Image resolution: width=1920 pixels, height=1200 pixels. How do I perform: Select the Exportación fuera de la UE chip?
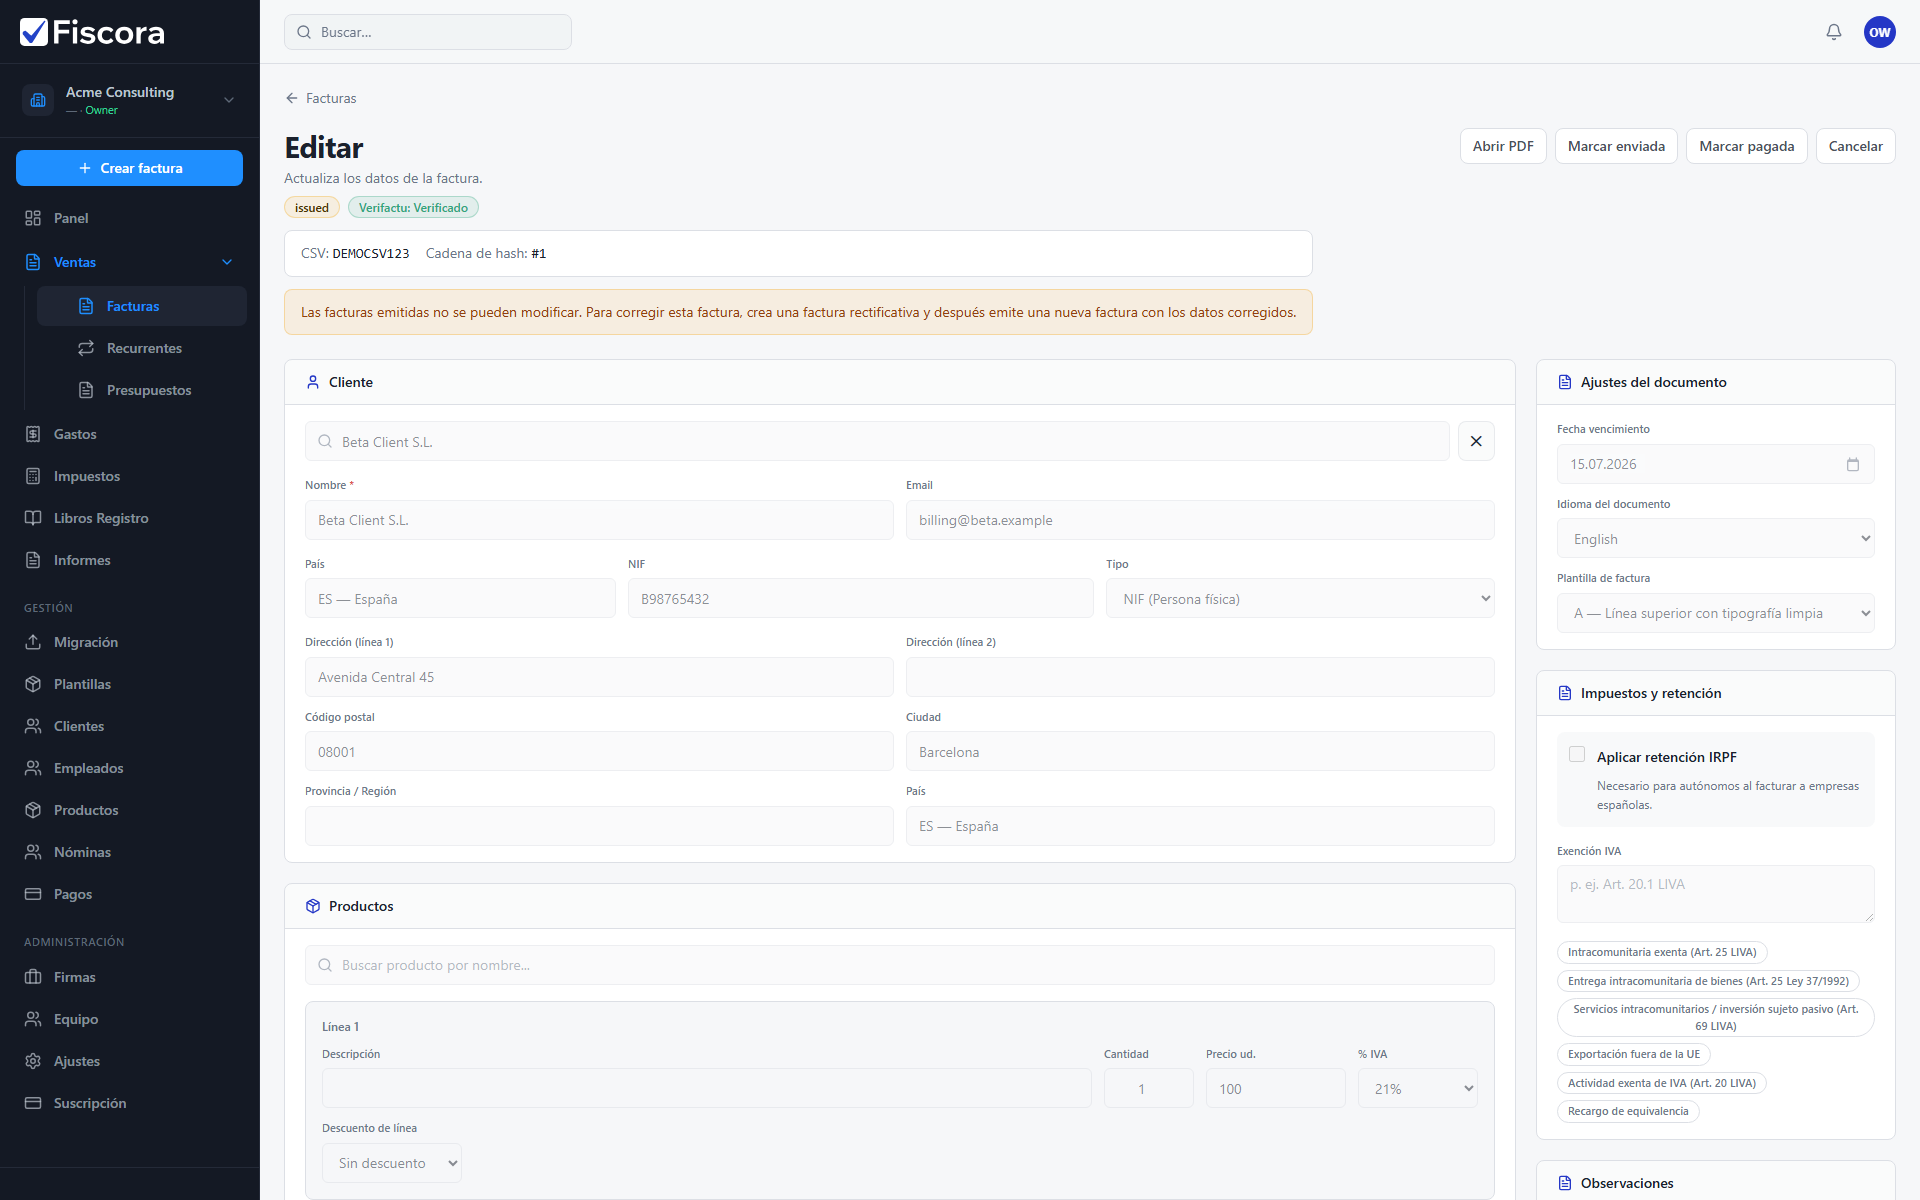pos(1633,1054)
